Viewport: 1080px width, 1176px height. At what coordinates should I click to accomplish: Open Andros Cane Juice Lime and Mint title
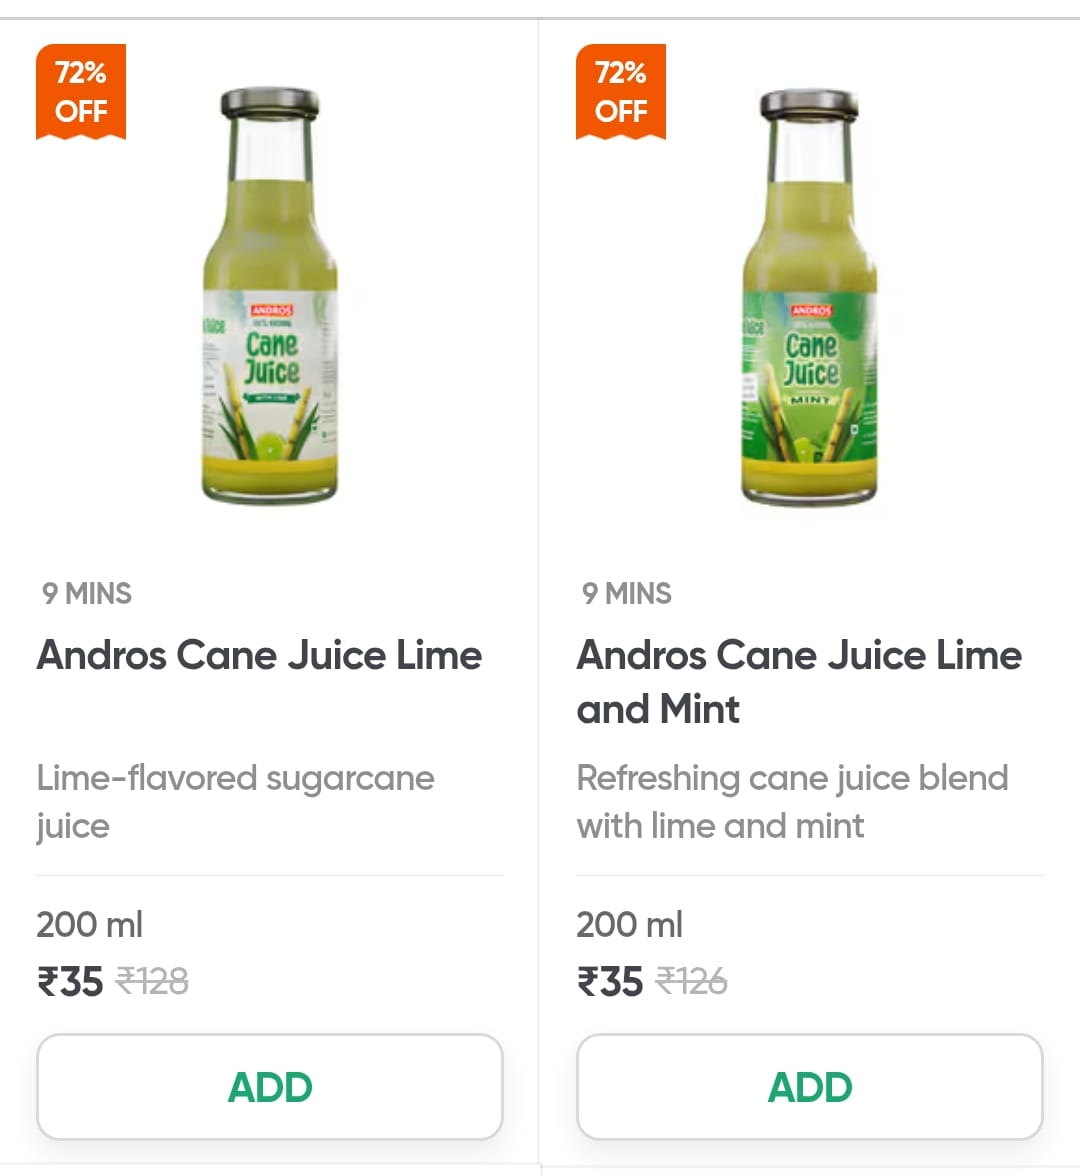[x=800, y=682]
